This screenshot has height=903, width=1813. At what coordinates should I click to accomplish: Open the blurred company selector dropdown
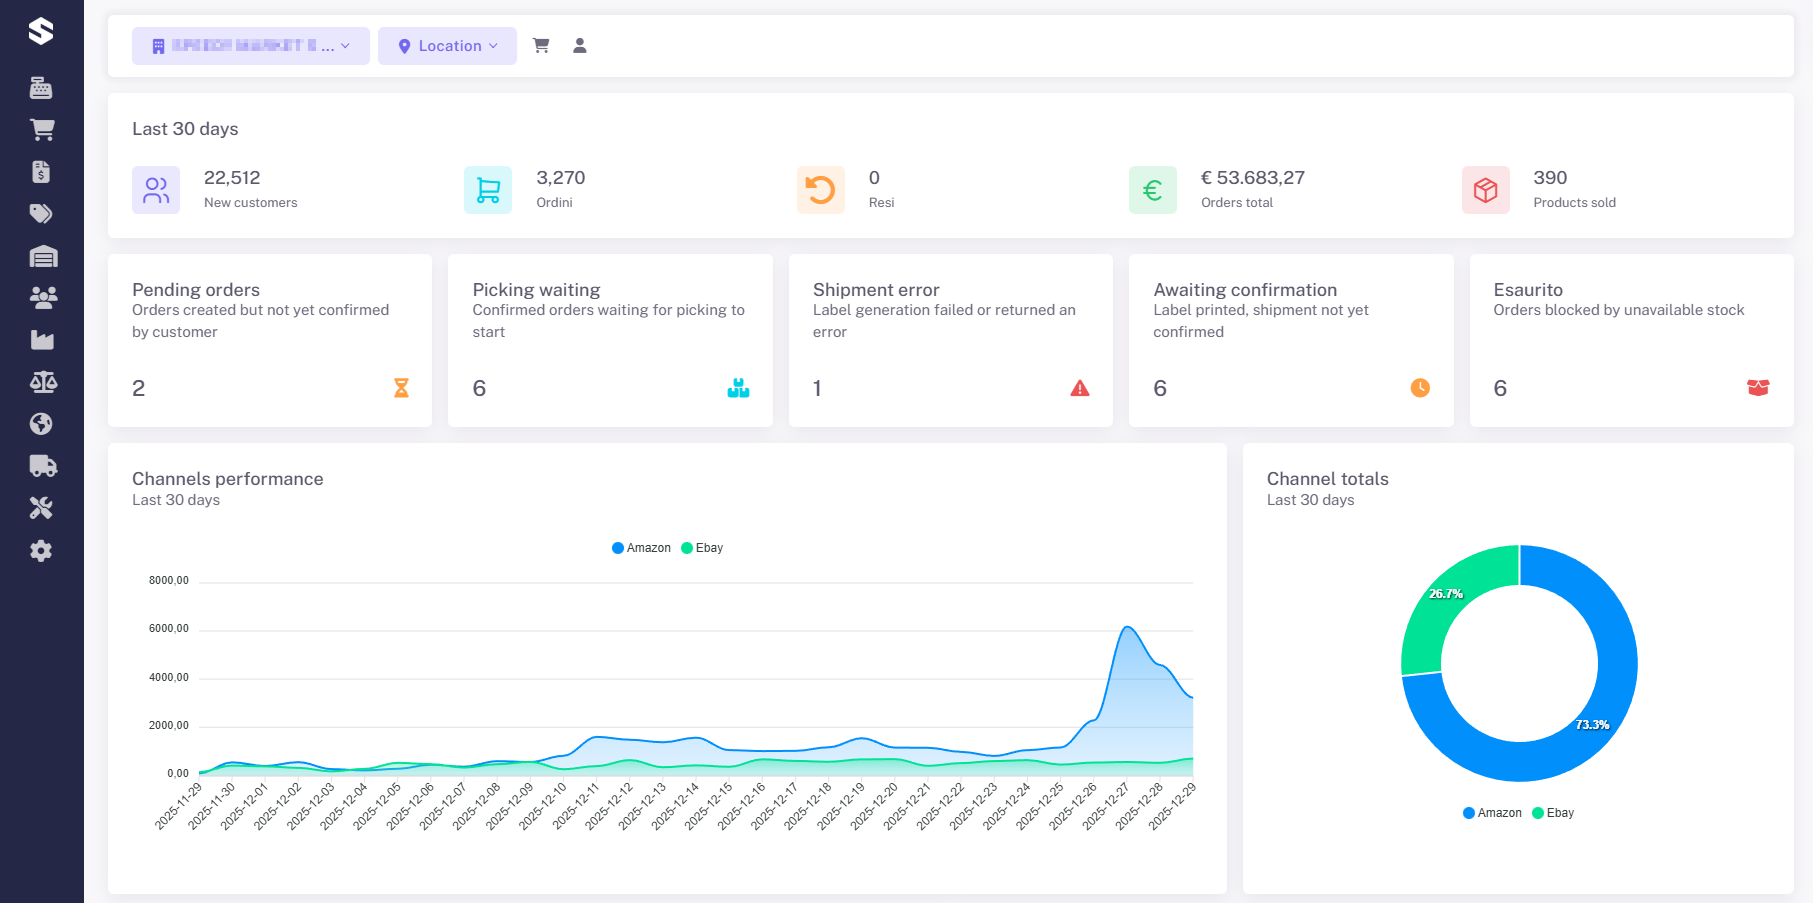tap(250, 46)
